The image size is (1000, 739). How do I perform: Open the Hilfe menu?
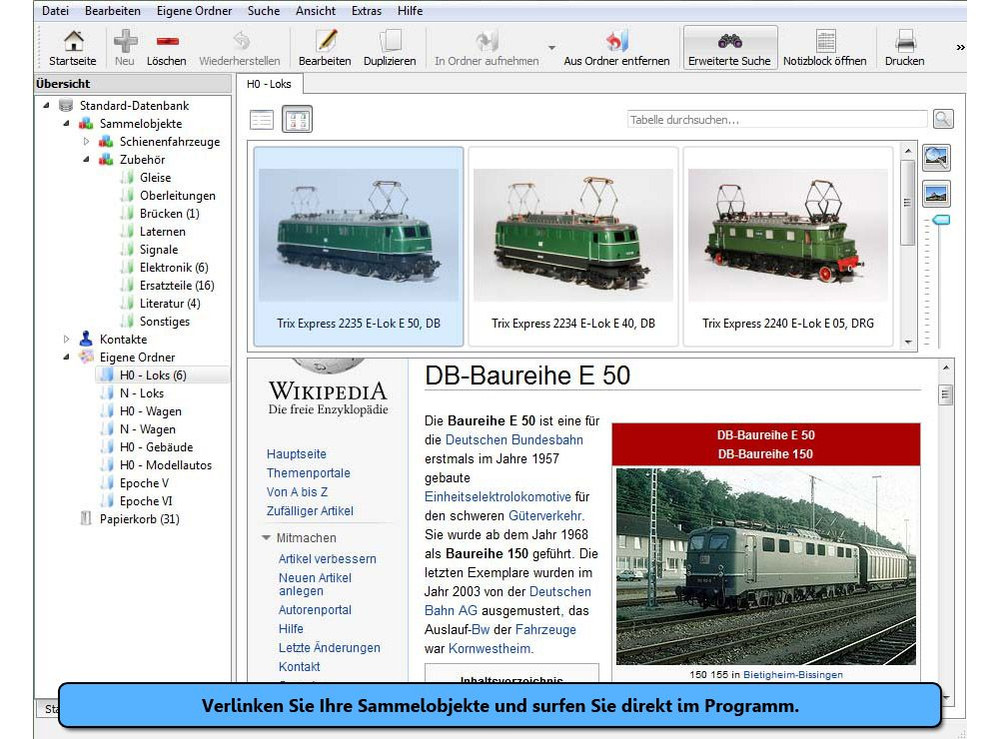(409, 11)
